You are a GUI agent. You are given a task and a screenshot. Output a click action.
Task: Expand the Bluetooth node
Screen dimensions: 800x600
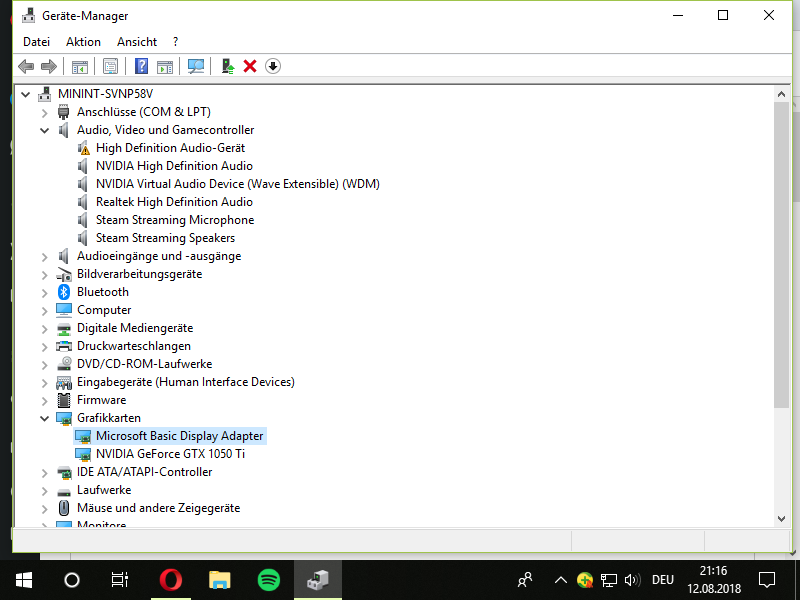pyautogui.click(x=44, y=292)
